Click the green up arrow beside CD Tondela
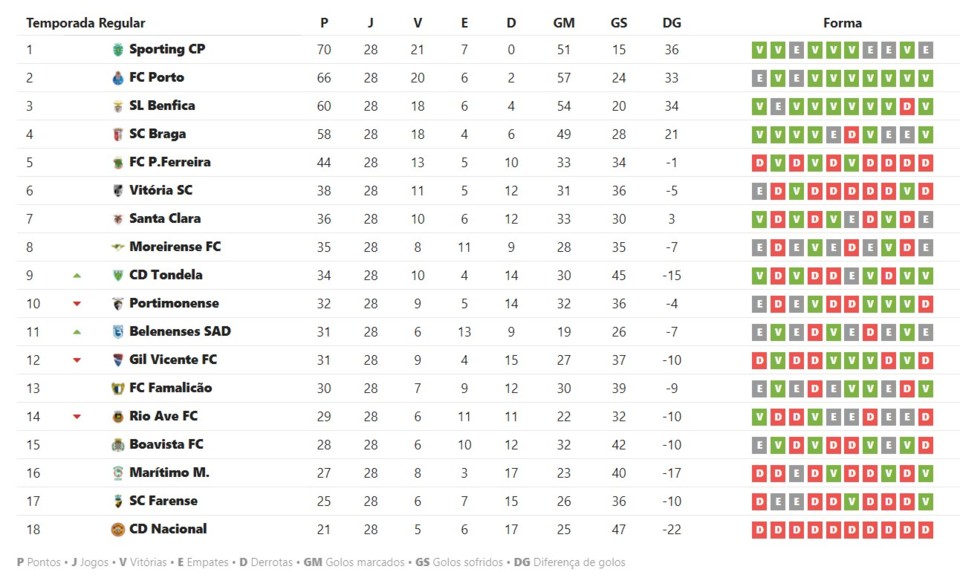960x575 pixels. 77,275
